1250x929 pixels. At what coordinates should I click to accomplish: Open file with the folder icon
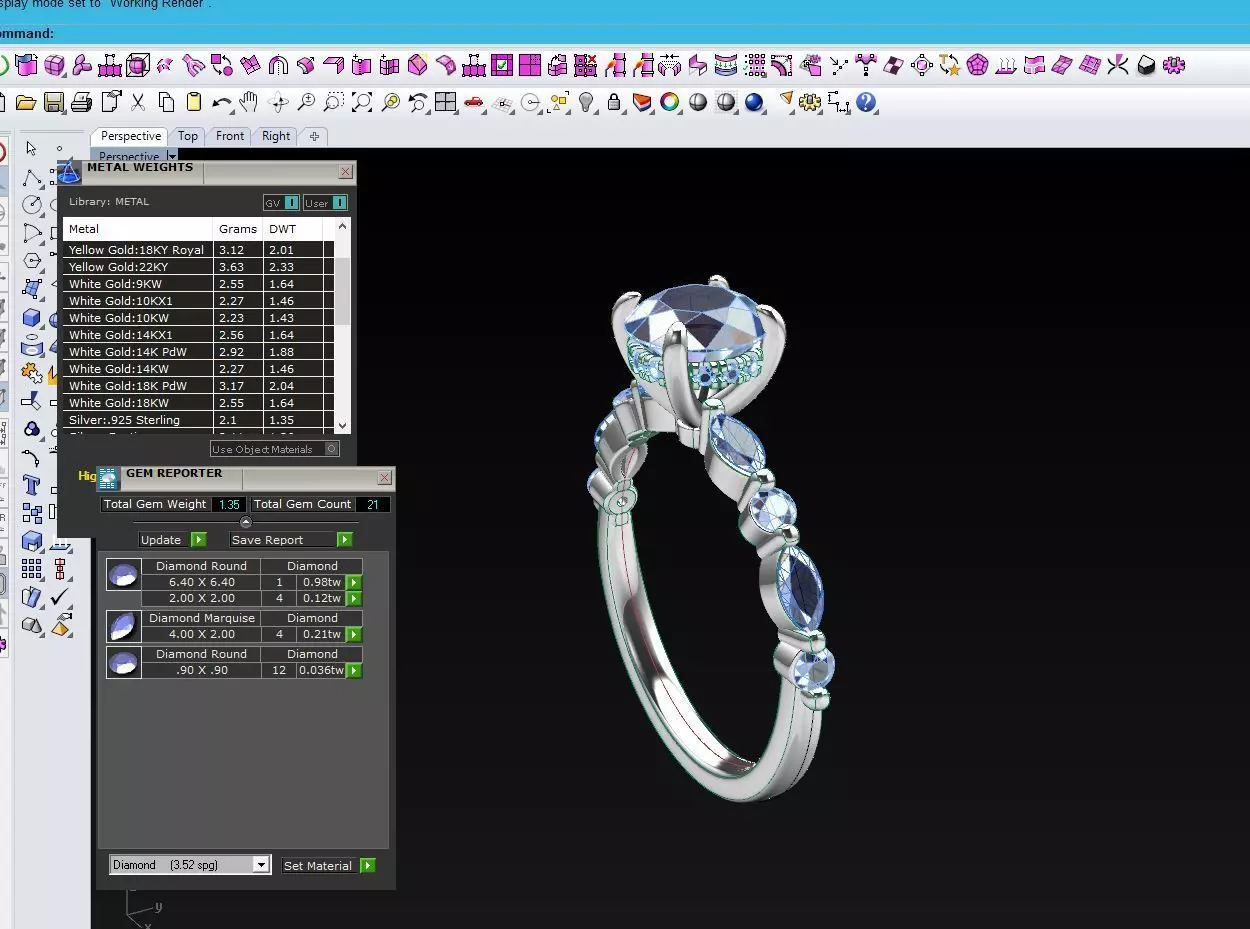click(26, 102)
